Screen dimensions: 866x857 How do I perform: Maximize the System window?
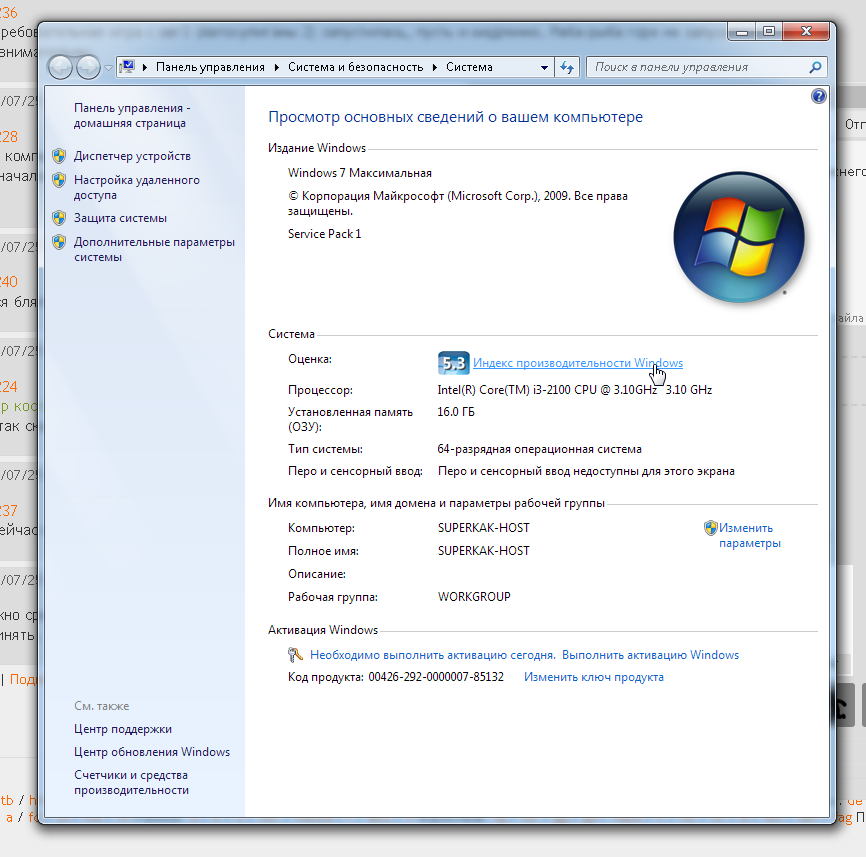[x=768, y=32]
